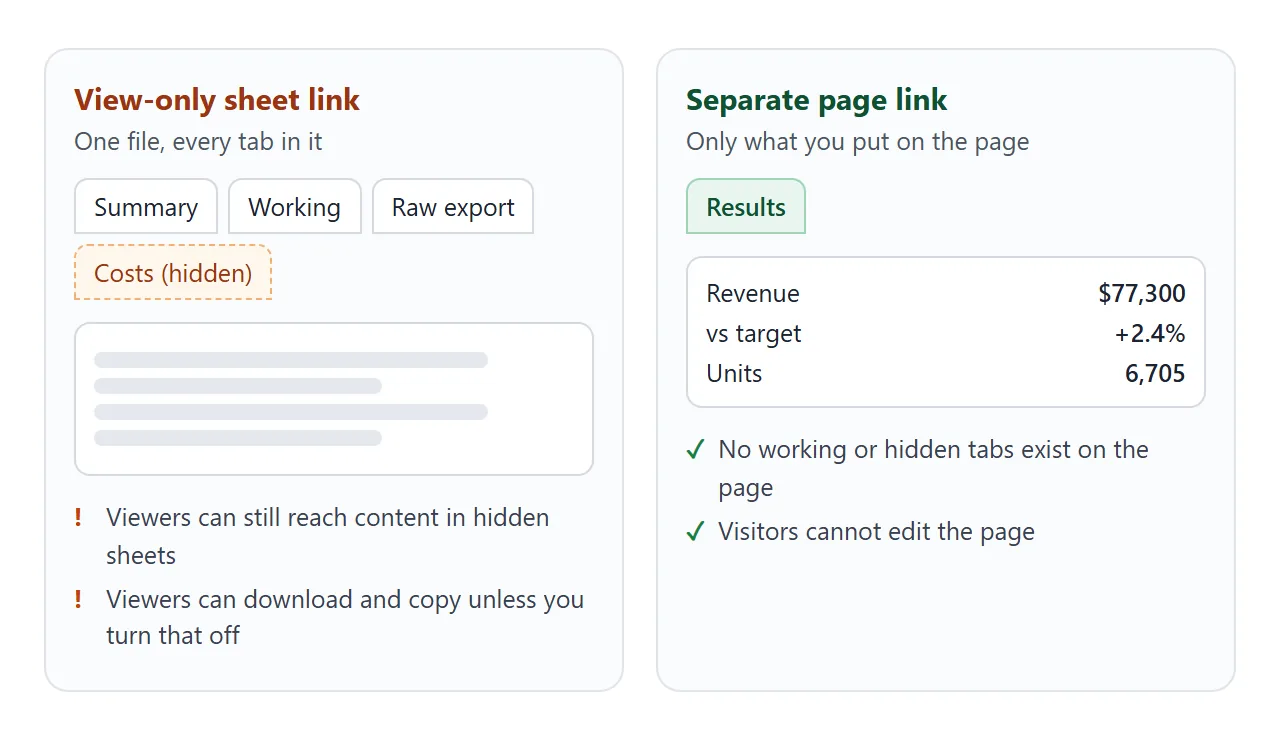Screen dimensions: 1280x744
Task: Click 'Viewers can download and copy' note
Action: (345, 618)
